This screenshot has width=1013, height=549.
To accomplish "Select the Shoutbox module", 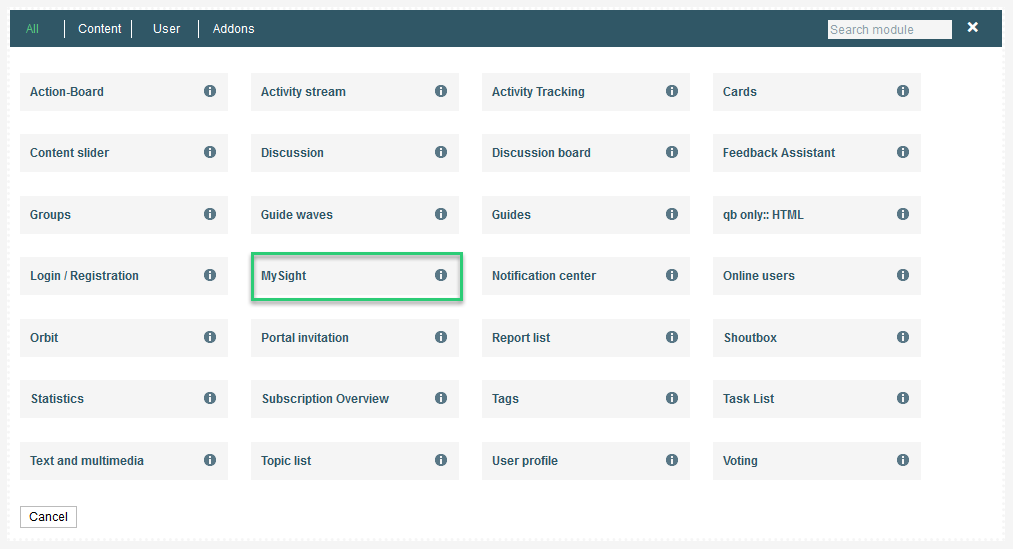I will pos(817,338).
